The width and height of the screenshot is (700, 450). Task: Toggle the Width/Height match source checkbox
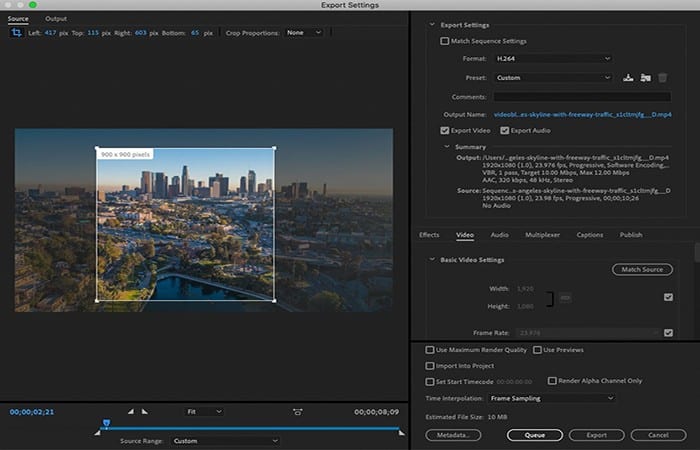click(668, 297)
